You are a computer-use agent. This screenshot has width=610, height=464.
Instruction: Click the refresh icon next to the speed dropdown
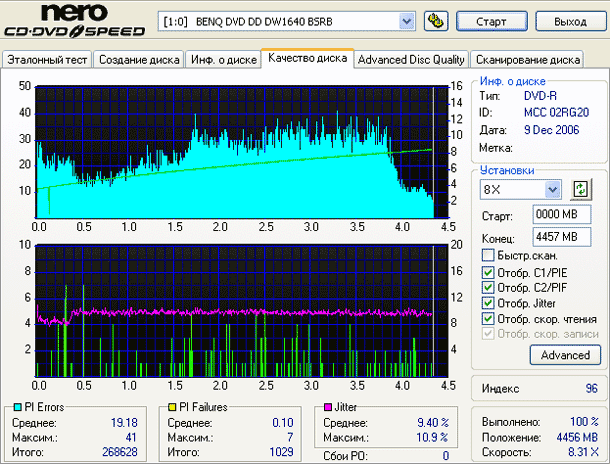point(580,189)
